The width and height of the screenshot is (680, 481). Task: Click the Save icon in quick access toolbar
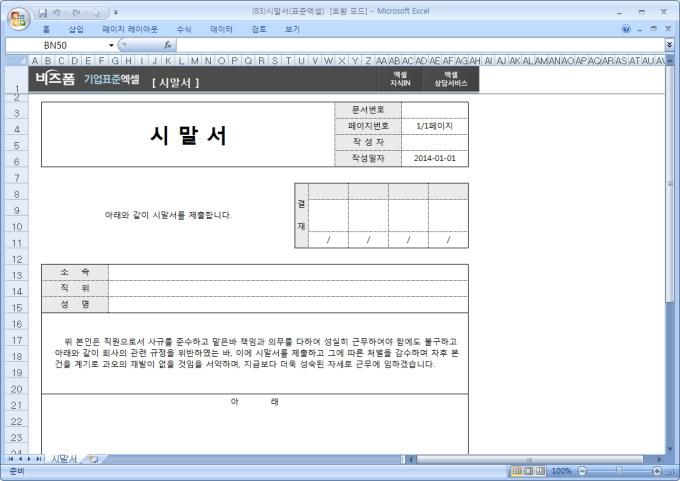click(x=42, y=13)
